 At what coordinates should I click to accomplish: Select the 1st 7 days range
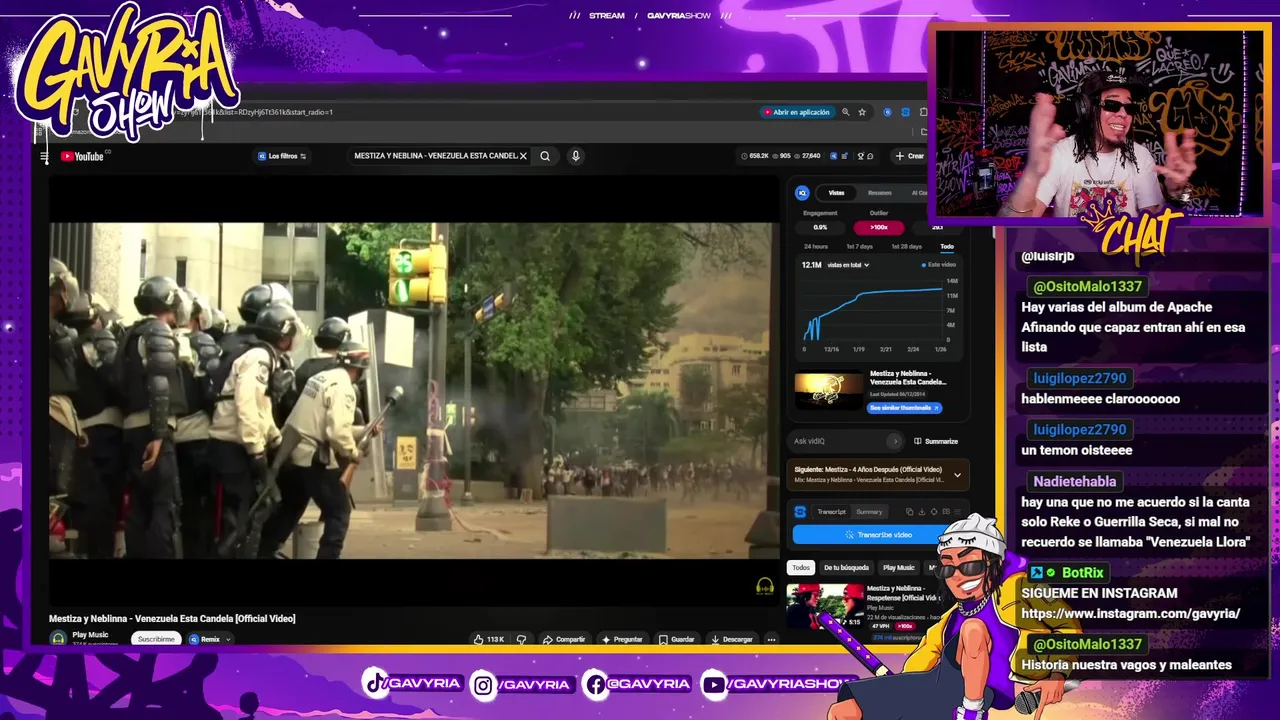860,246
